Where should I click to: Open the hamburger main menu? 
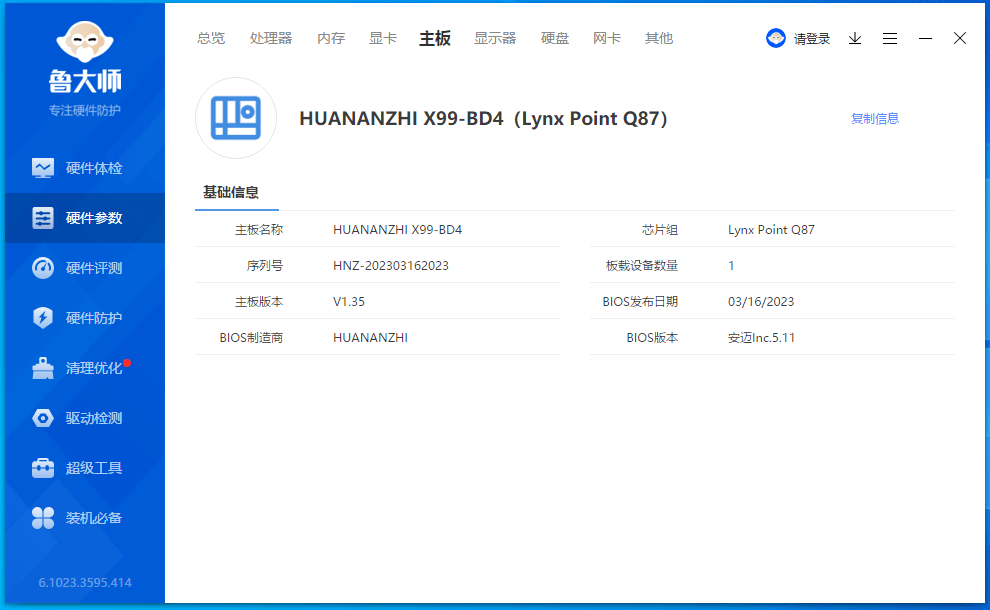tap(890, 39)
